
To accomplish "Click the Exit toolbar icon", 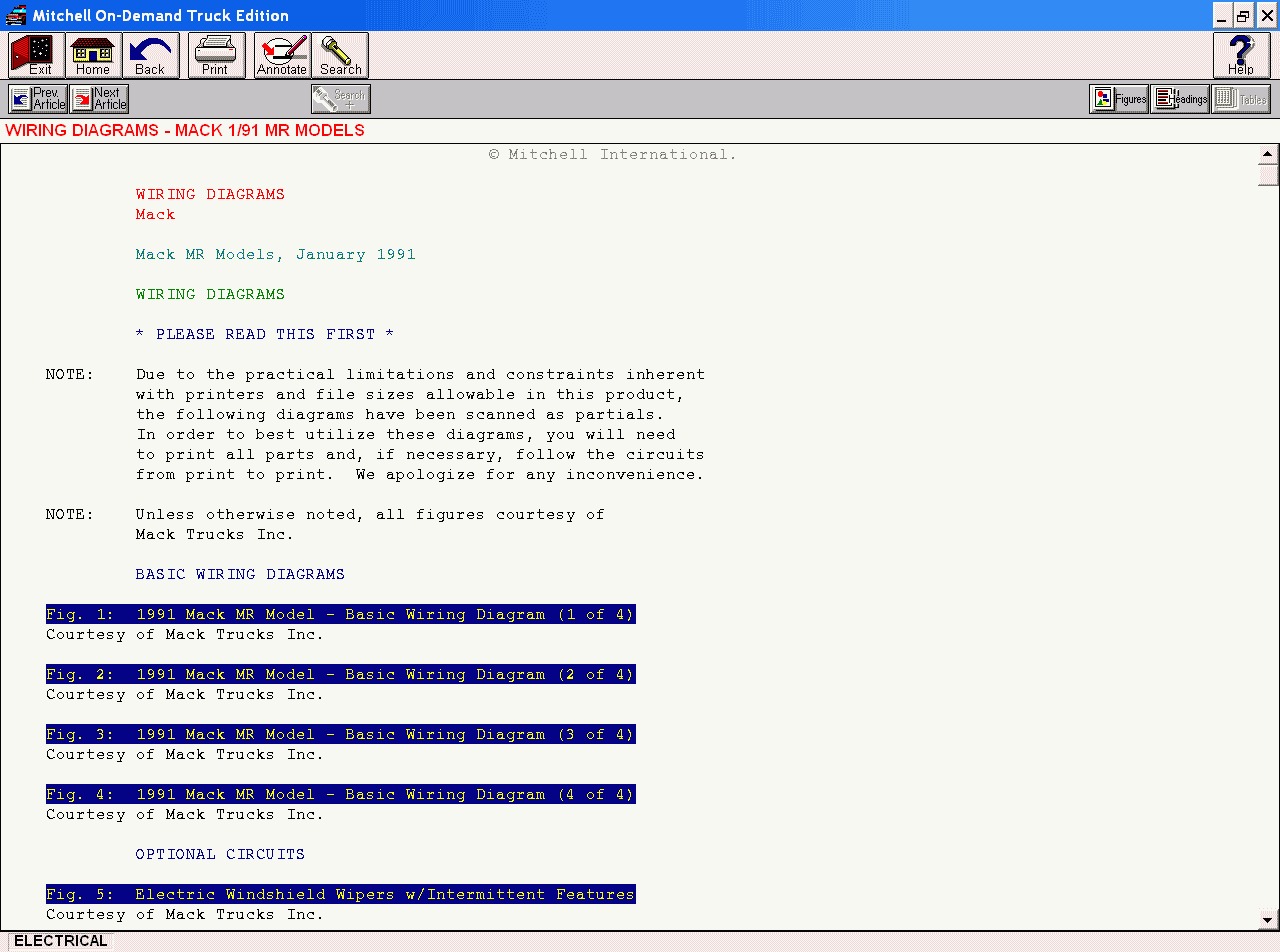I will [37, 55].
